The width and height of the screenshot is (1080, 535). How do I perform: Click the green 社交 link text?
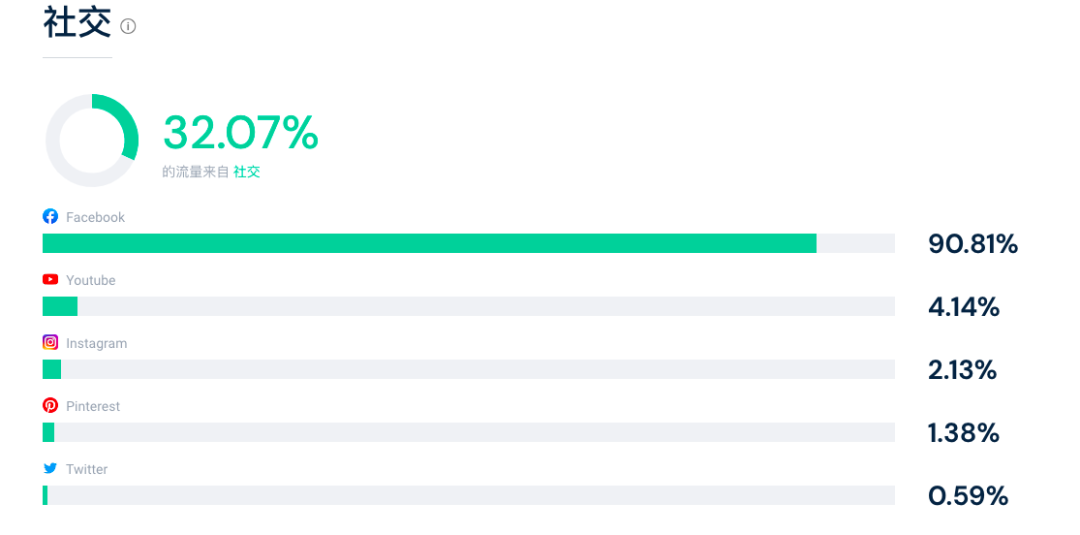click(247, 172)
